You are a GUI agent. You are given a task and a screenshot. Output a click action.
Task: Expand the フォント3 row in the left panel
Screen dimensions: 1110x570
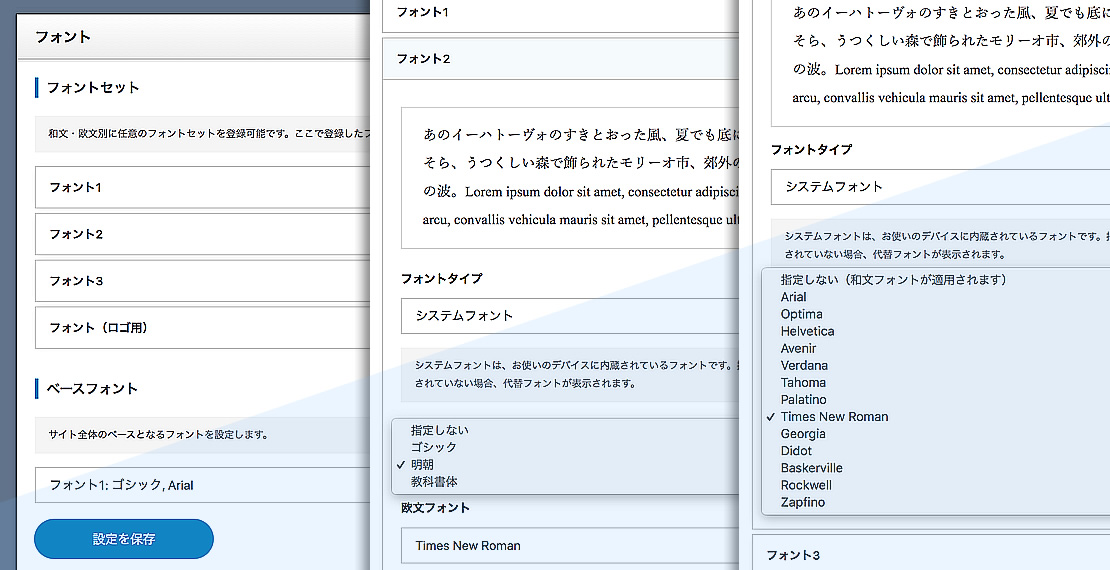pos(200,281)
